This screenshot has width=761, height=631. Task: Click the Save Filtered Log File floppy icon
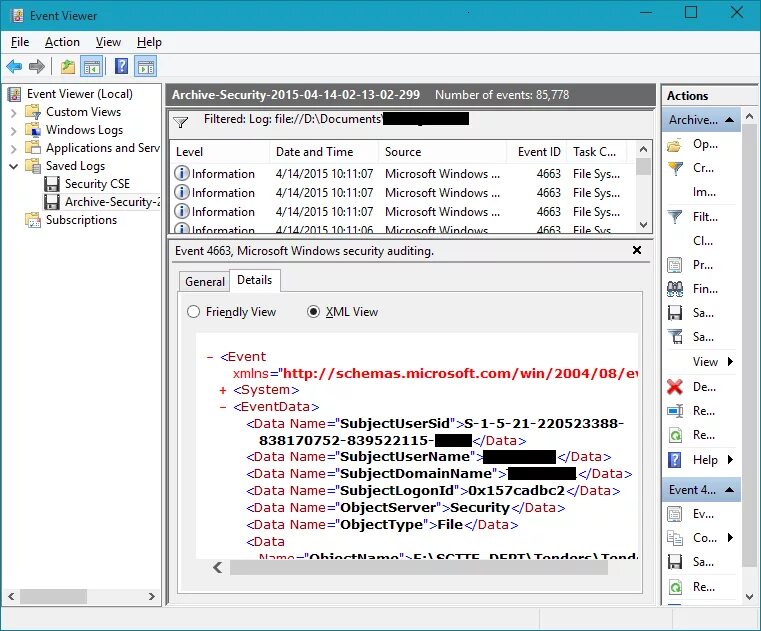675,313
